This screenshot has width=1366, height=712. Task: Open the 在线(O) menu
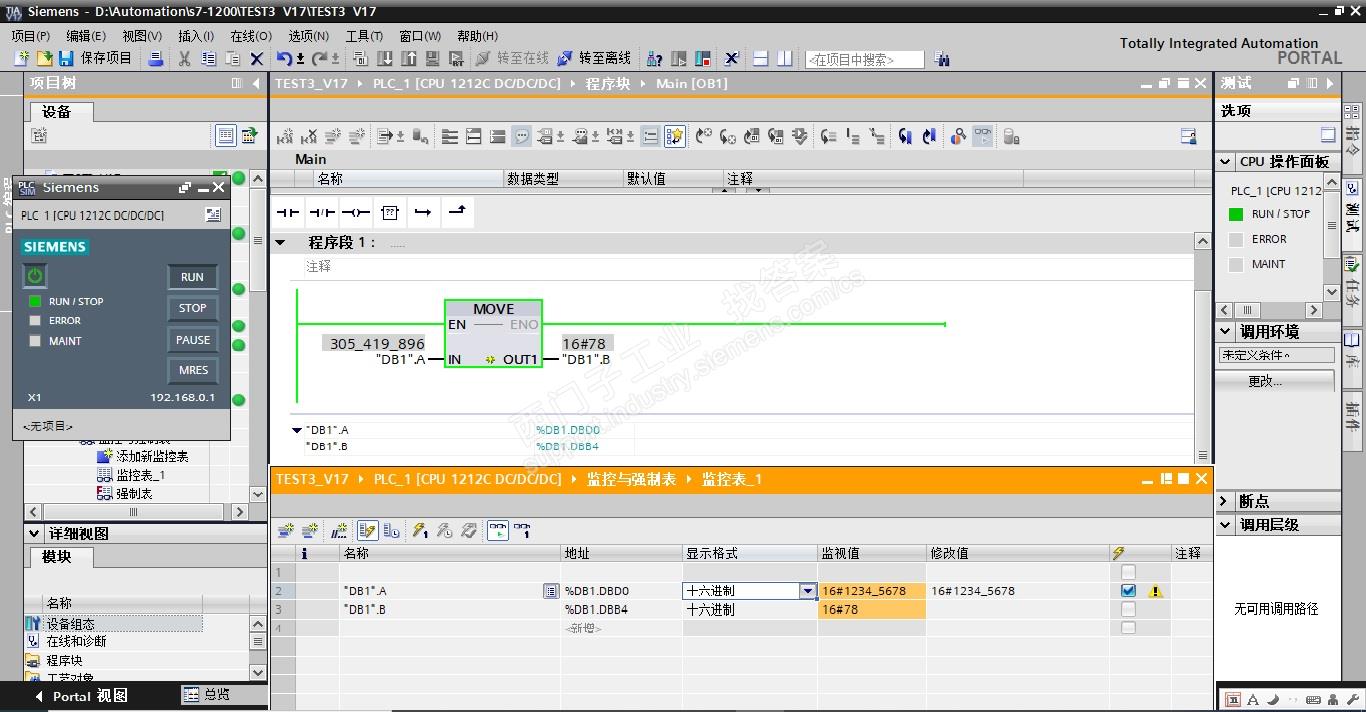coord(250,35)
